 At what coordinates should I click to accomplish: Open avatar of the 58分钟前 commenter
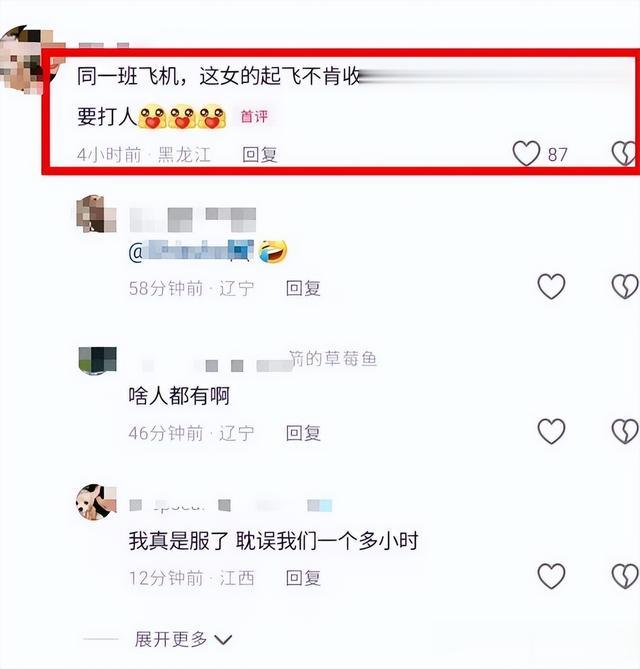(96, 214)
